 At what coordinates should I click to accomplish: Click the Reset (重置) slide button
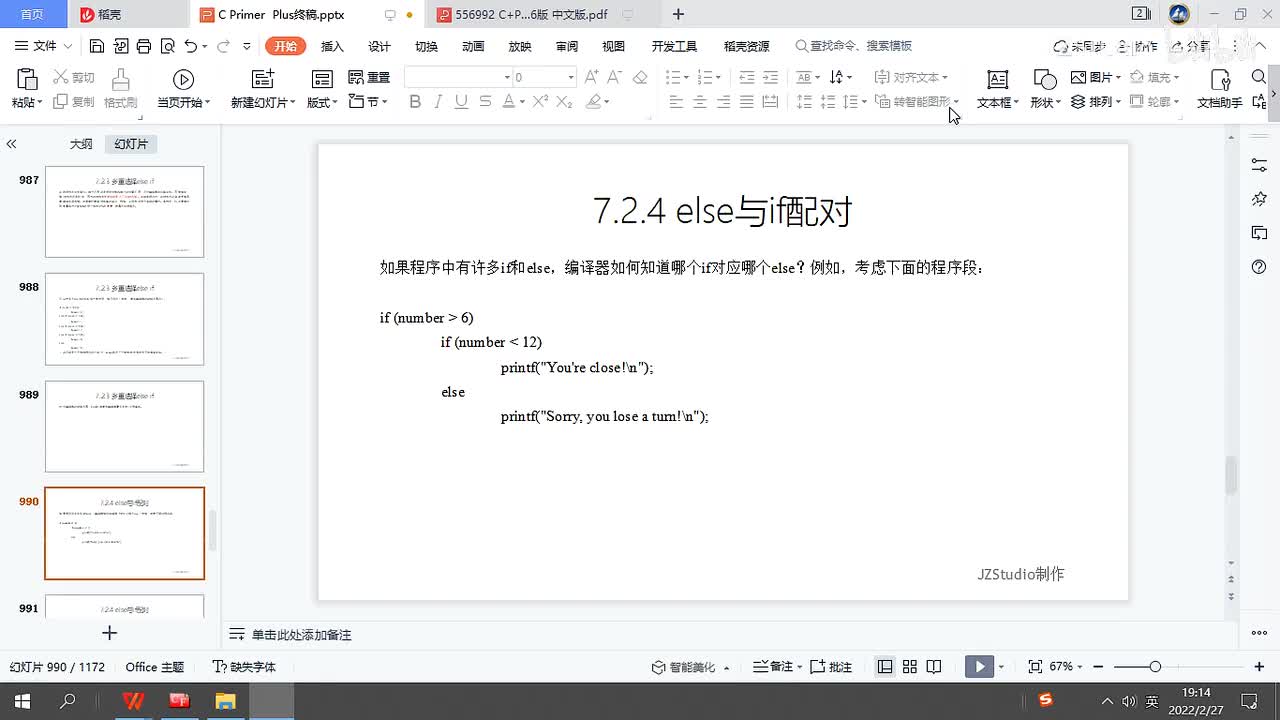[369, 77]
